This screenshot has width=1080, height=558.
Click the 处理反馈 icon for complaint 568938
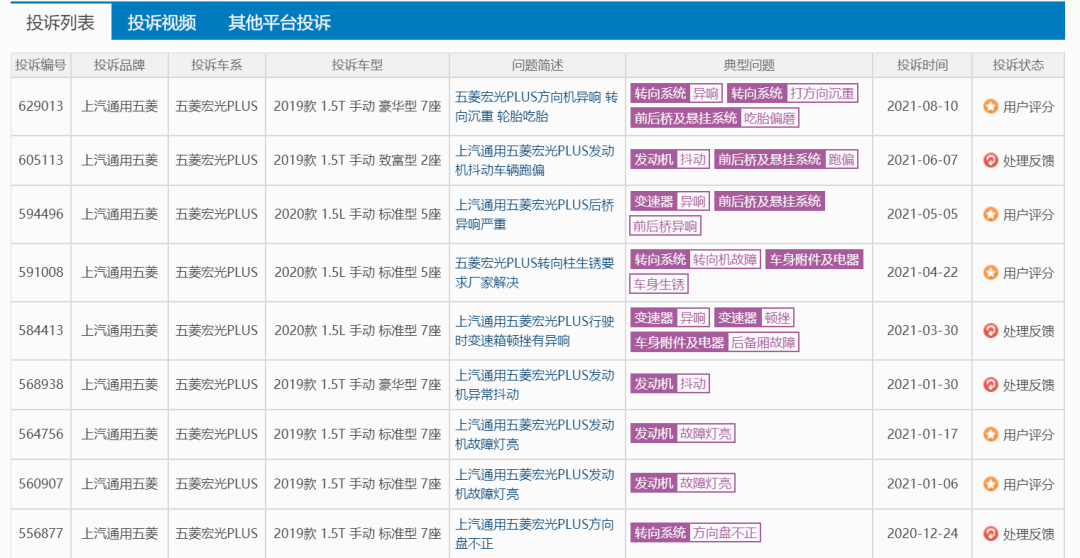pyautogui.click(x=990, y=385)
